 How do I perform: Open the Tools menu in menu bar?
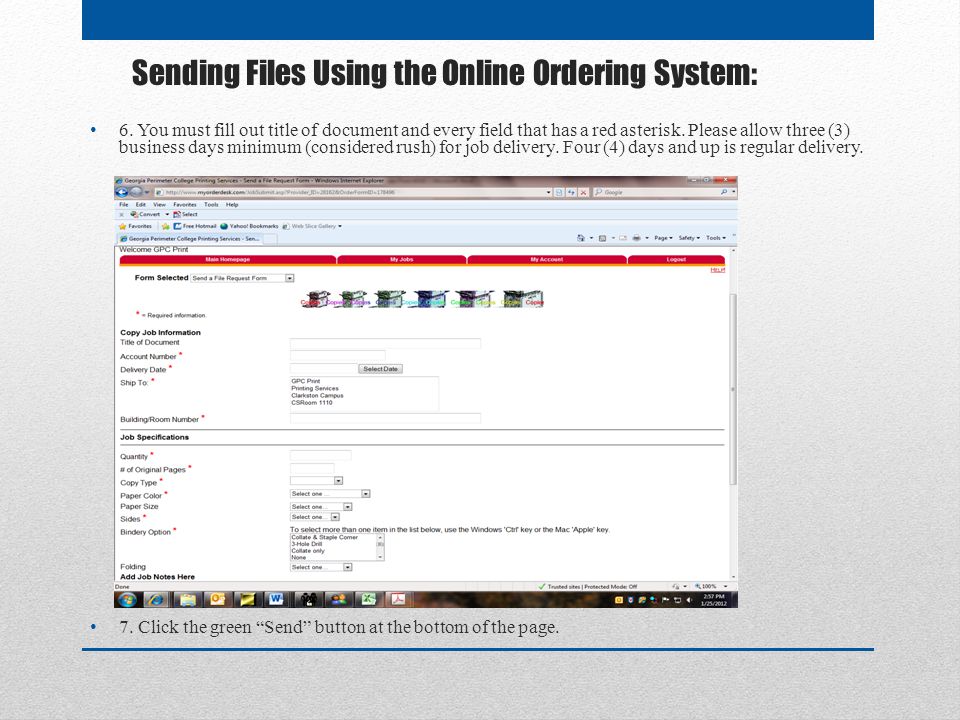(211, 204)
